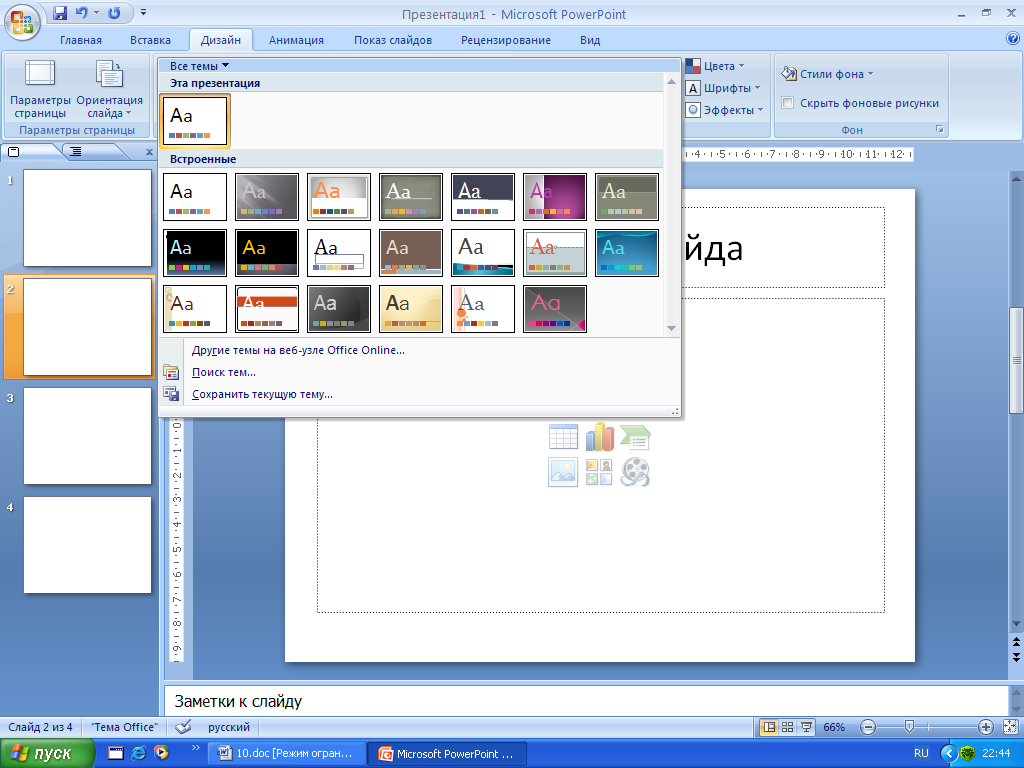Screen dimensions: 1024x768
Task: Open the Office button menu
Action: click(x=22, y=23)
